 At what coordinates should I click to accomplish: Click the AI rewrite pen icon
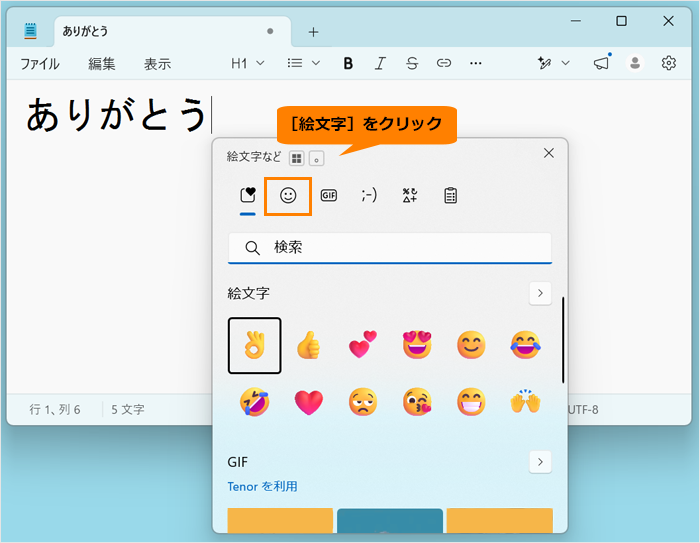544,63
